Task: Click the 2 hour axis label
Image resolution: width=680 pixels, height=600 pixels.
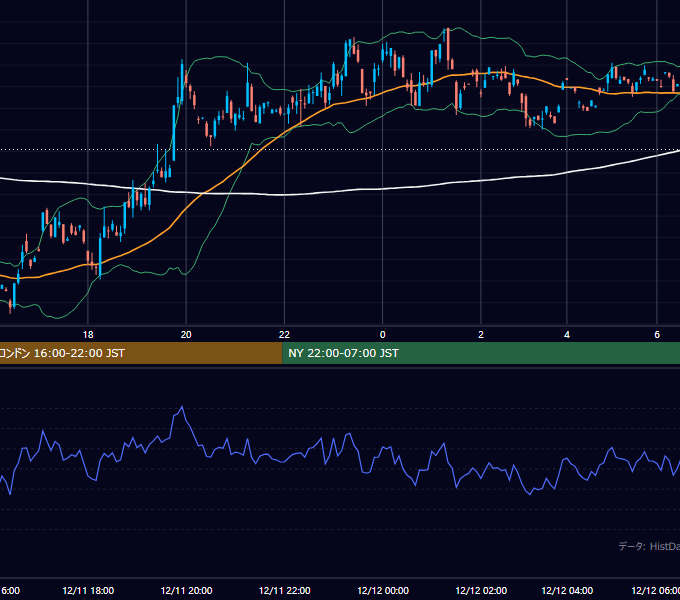Action: [481, 335]
